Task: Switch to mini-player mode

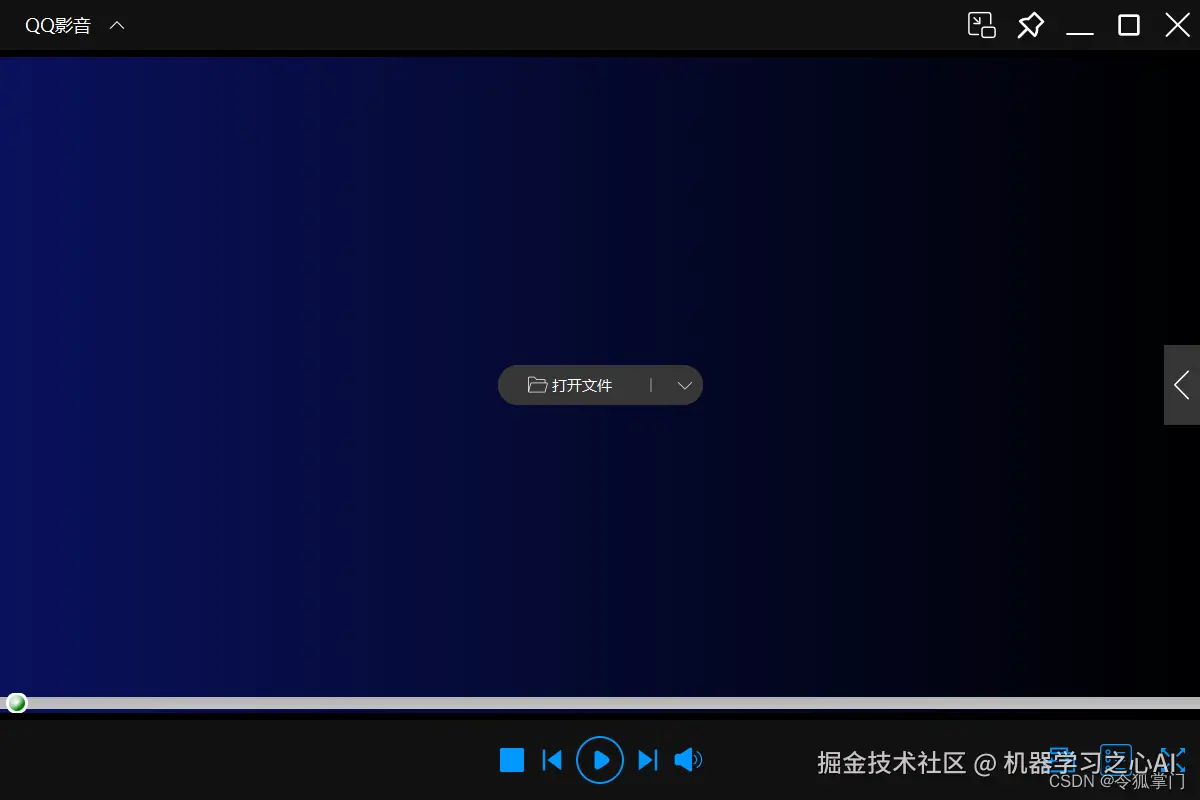Action: (x=981, y=25)
